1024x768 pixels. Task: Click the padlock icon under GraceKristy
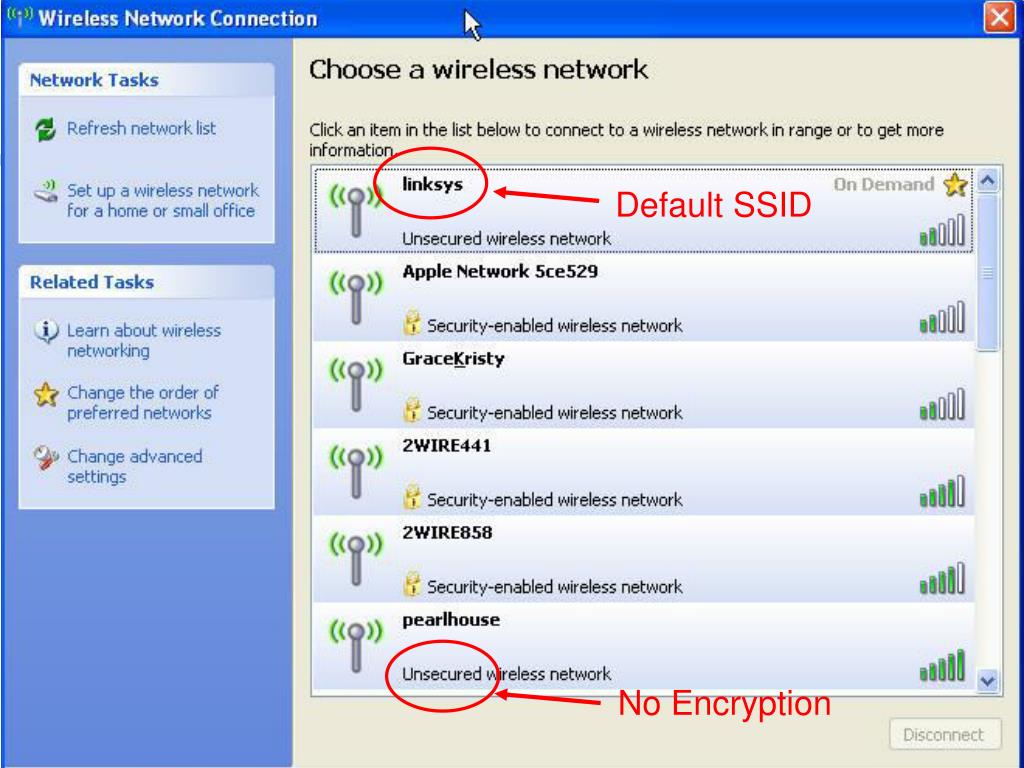[x=411, y=410]
